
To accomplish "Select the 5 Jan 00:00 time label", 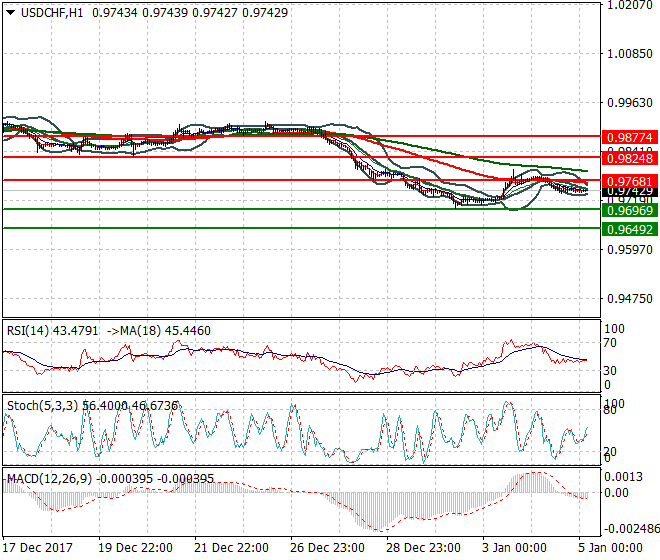I will click(610, 548).
